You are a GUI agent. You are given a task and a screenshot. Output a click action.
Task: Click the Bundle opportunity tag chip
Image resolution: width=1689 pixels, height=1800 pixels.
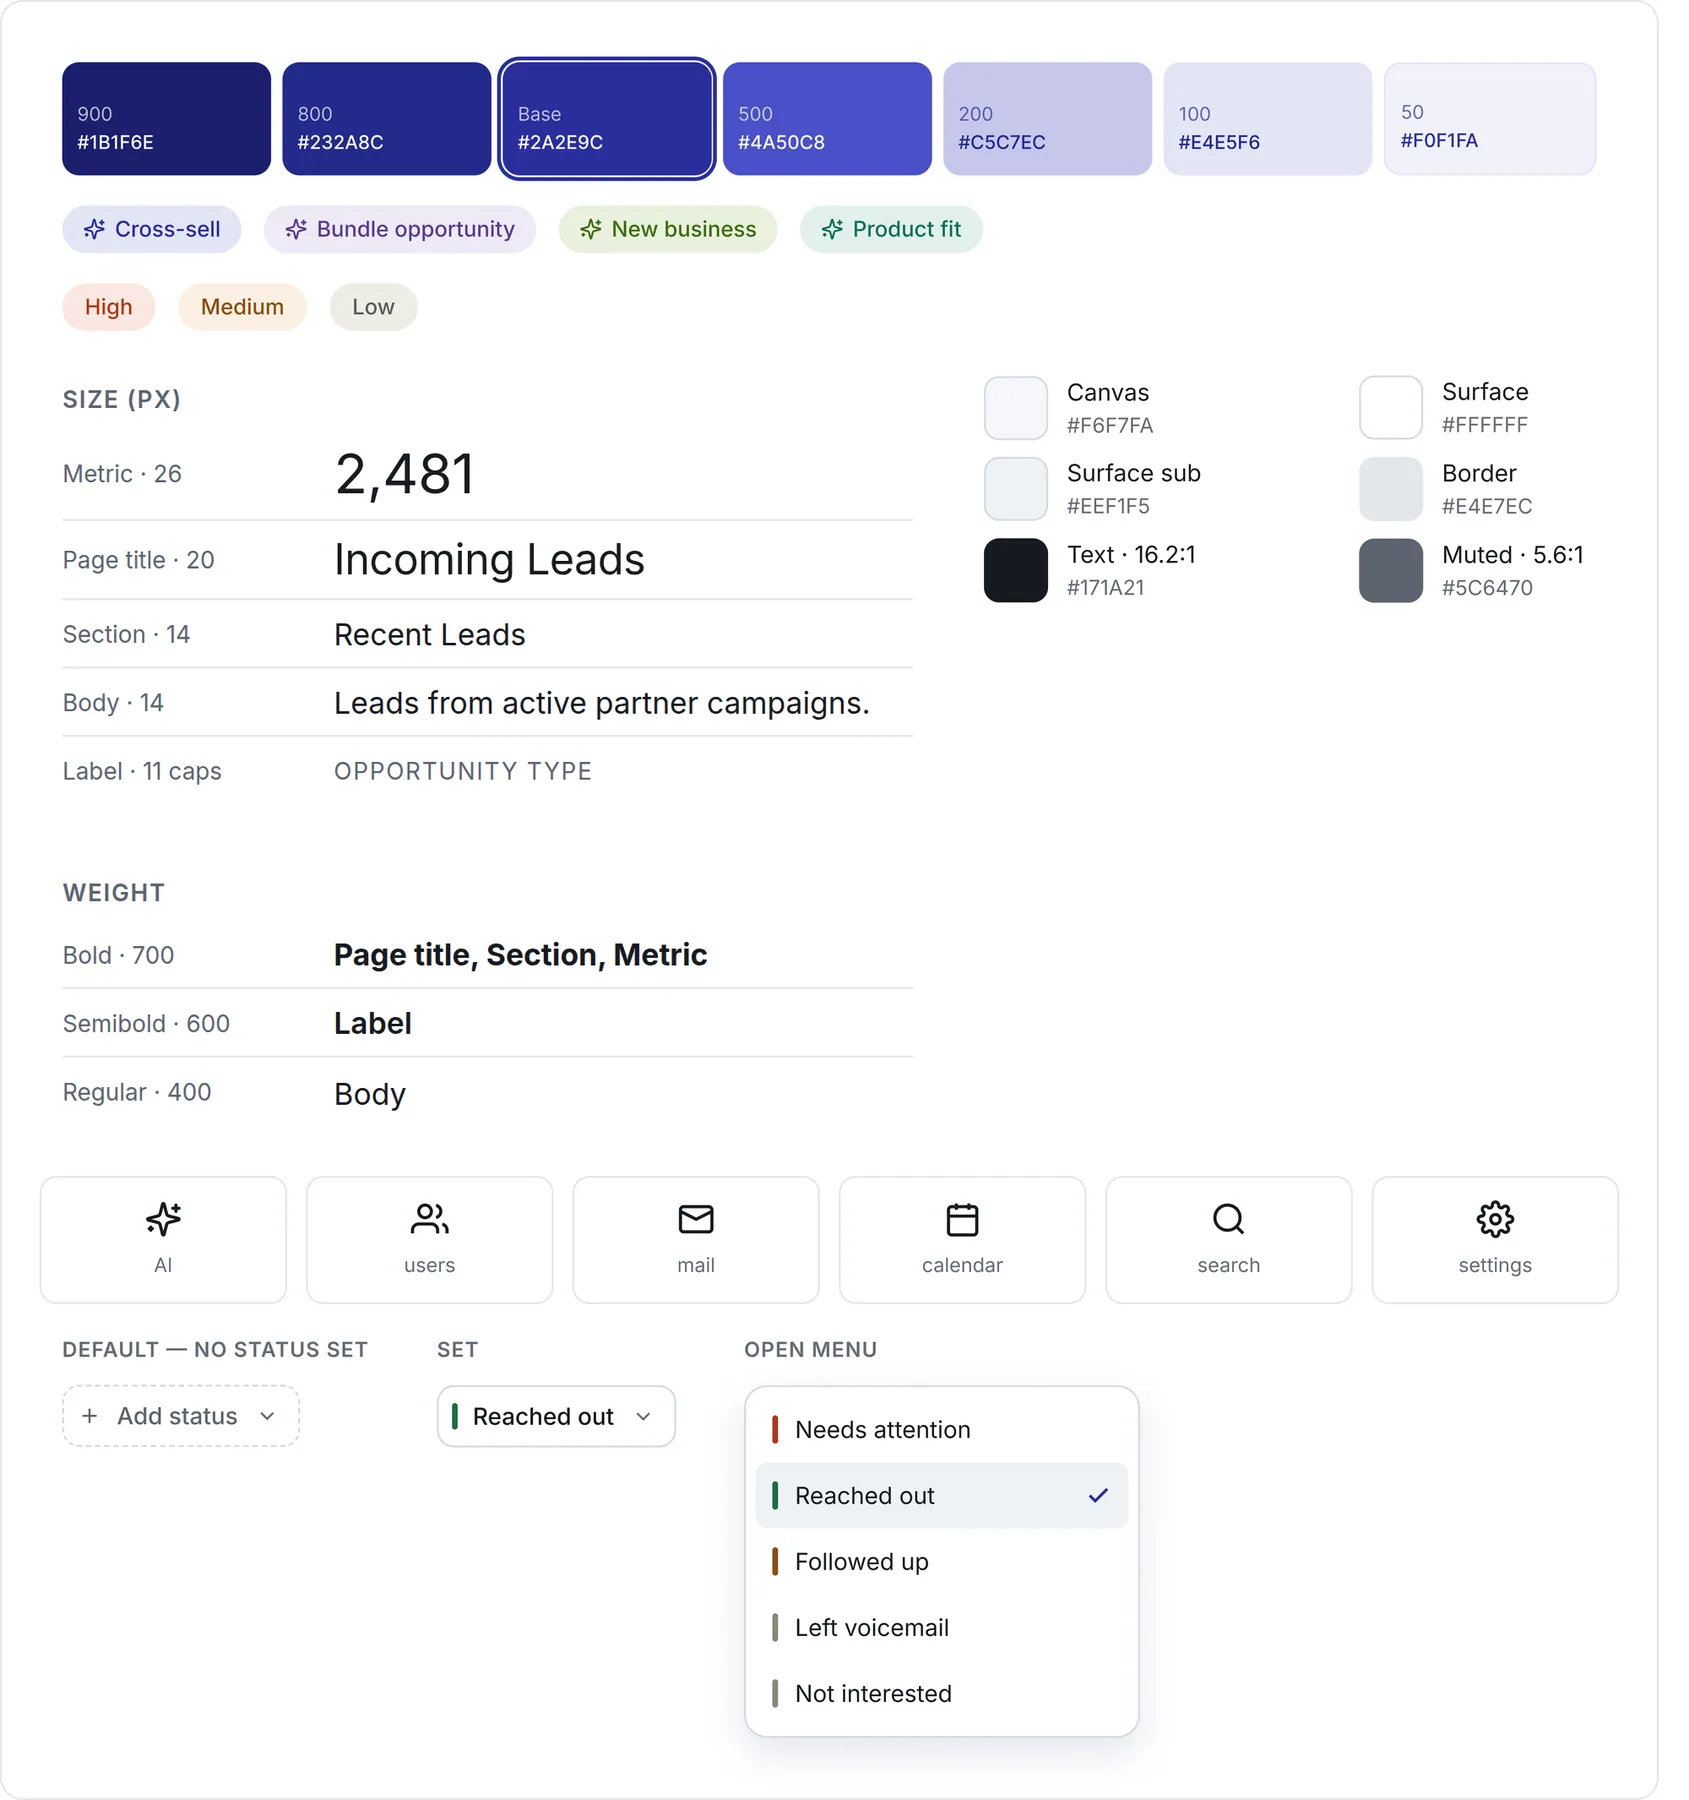click(400, 229)
